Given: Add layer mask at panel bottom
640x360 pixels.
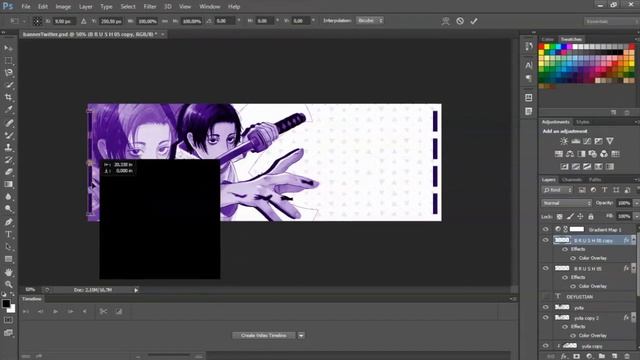Looking at the screenshot, I should point(576,356).
